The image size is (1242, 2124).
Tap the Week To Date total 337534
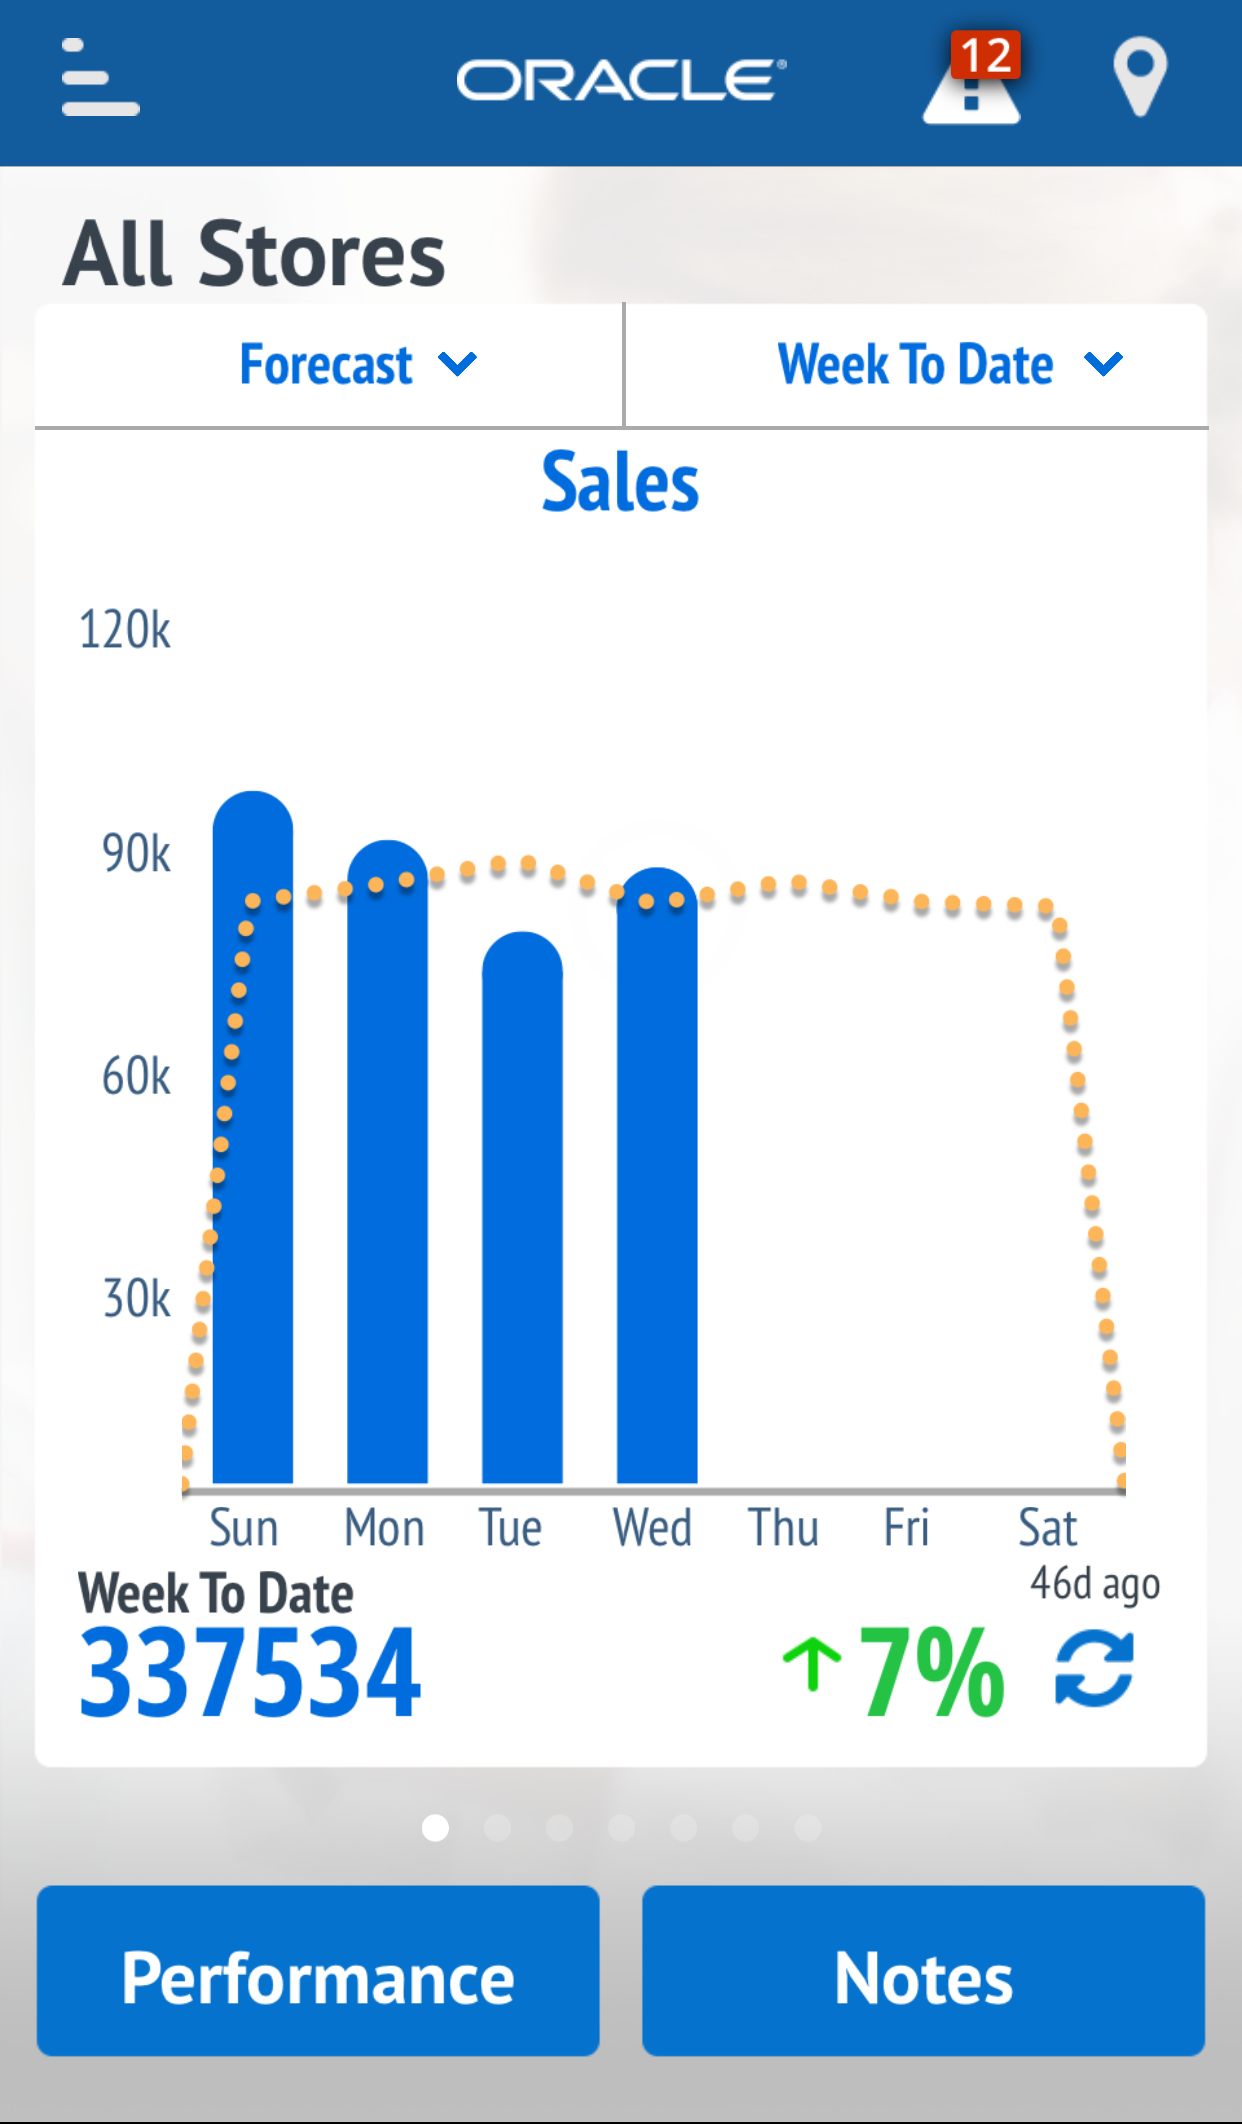tap(250, 1672)
